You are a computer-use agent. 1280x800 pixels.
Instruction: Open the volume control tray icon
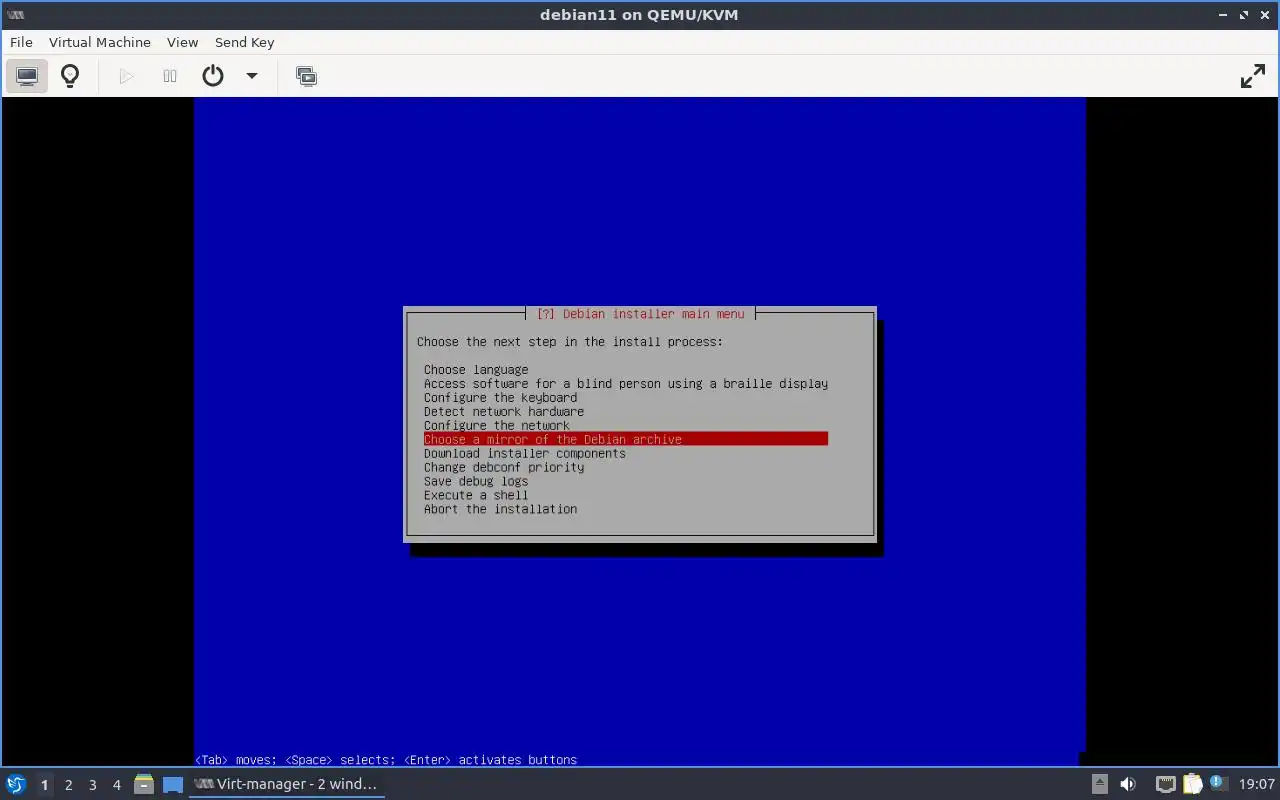click(x=1128, y=785)
